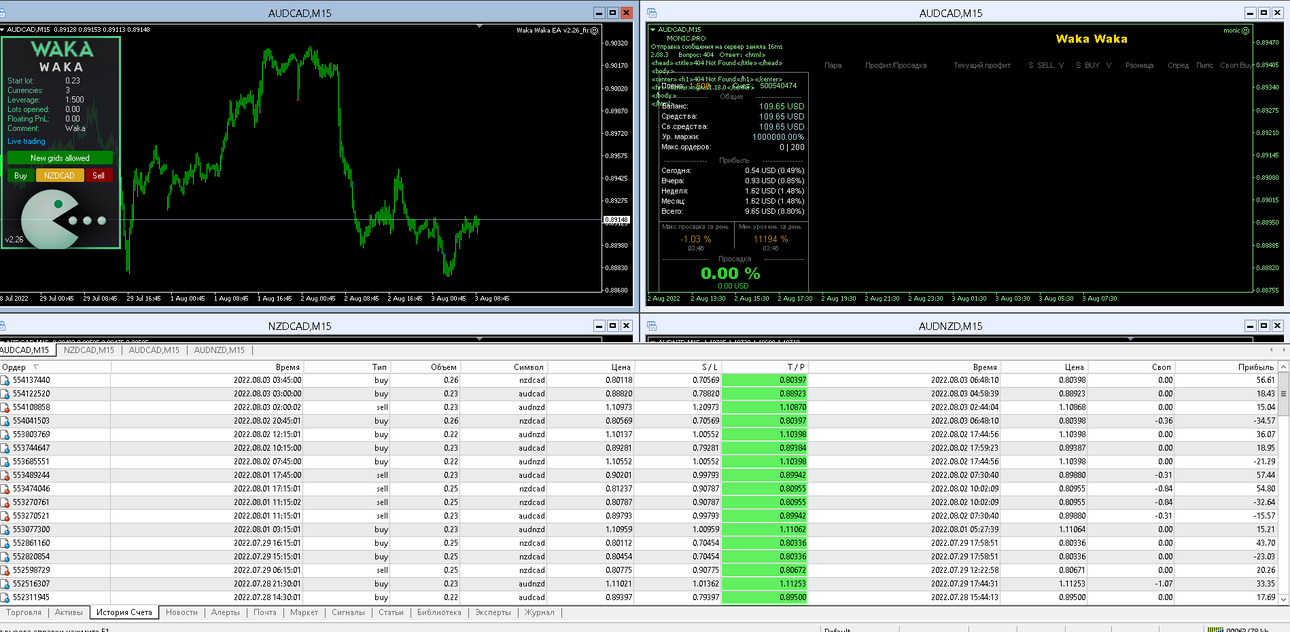Click the order icon for order 553803769
Image resolution: width=1290 pixels, height=632 pixels.
6,434
